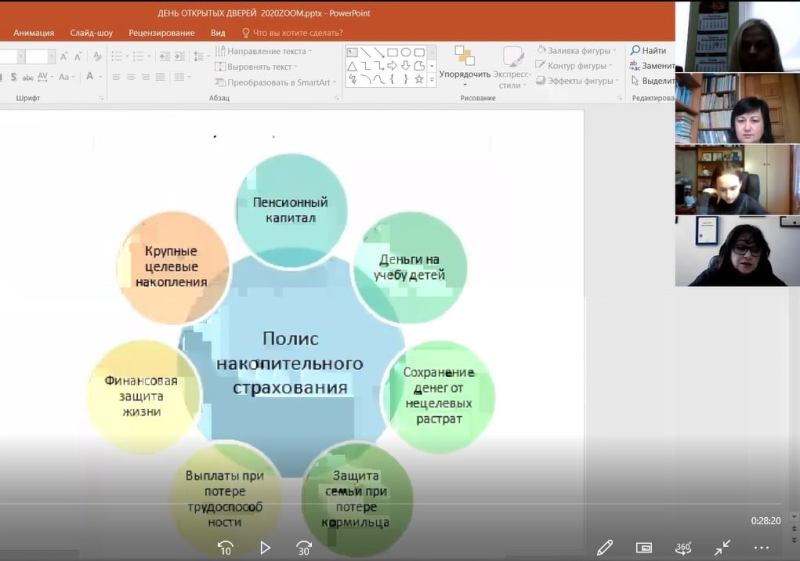
Task: Skip back 10 seconds
Action: coord(225,547)
